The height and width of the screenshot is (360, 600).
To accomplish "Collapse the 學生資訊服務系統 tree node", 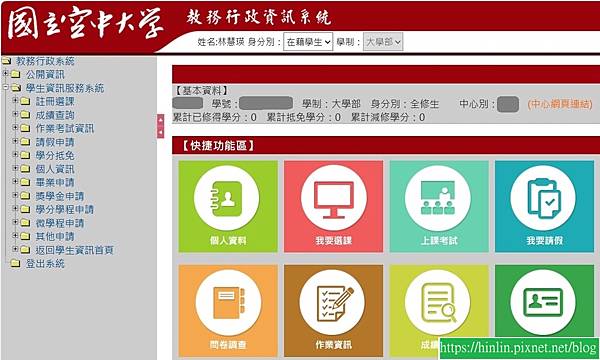I will (6, 87).
